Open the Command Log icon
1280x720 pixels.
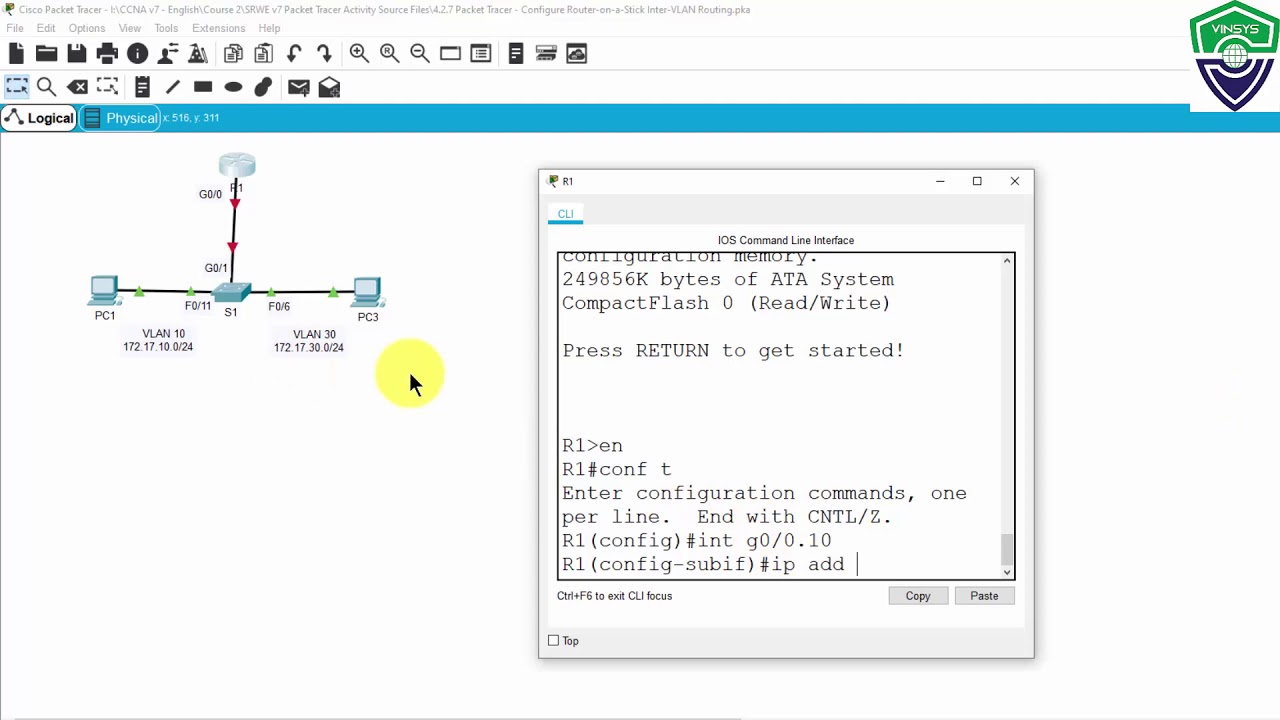pyautogui.click(x=516, y=53)
